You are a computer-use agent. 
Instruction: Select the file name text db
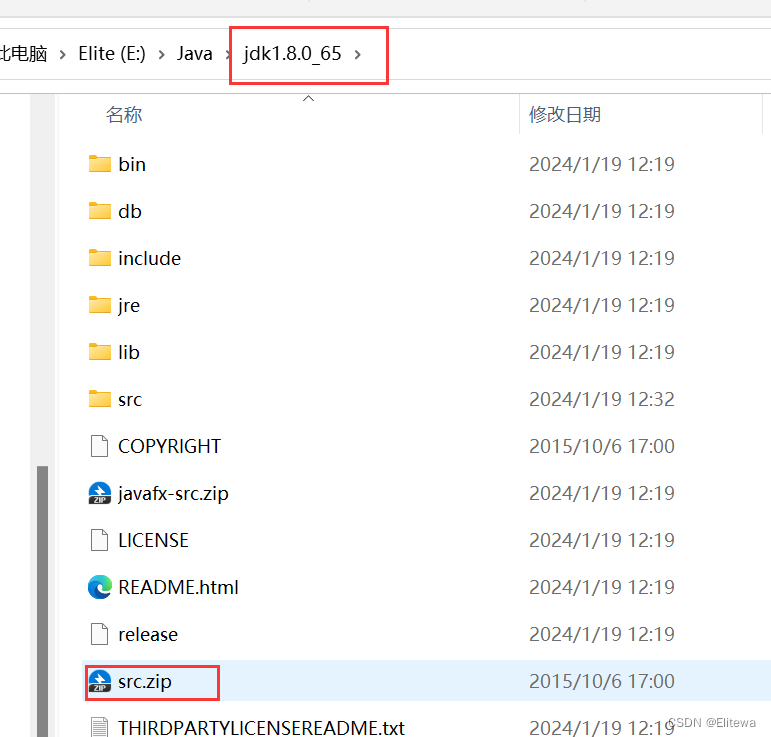pos(130,211)
